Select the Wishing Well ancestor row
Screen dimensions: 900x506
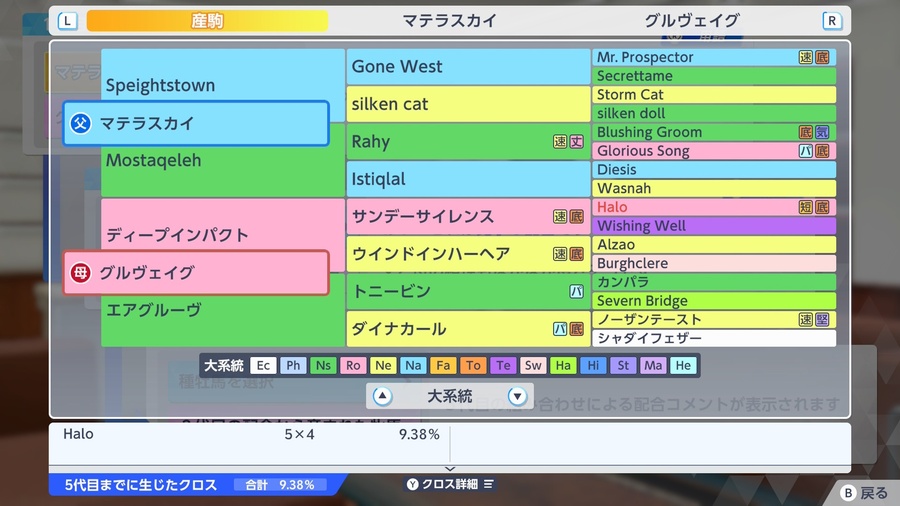[x=714, y=226]
